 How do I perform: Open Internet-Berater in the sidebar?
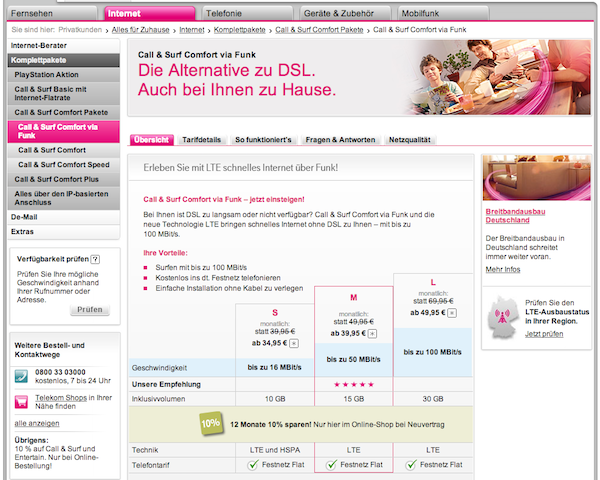tap(64, 46)
